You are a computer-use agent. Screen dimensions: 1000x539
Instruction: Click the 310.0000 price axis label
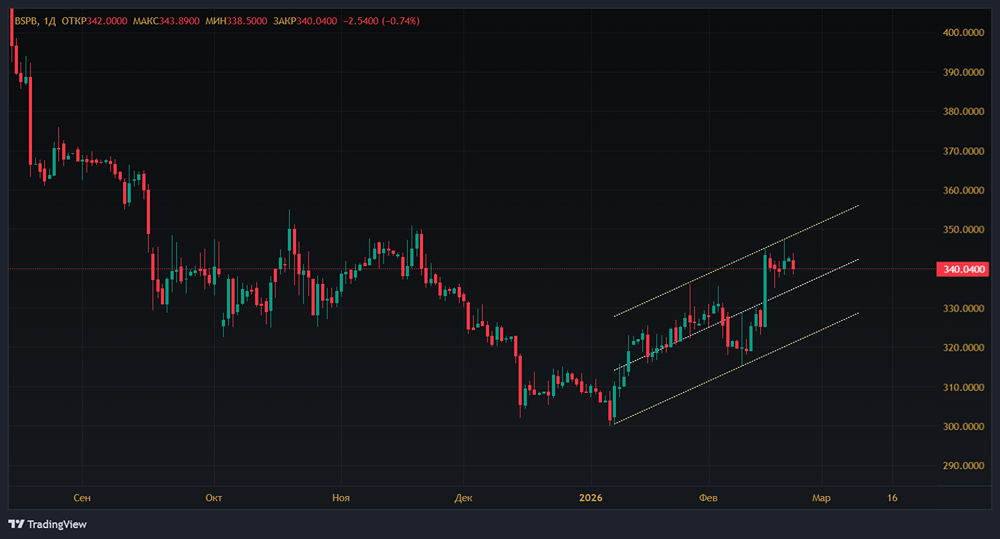[963, 387]
